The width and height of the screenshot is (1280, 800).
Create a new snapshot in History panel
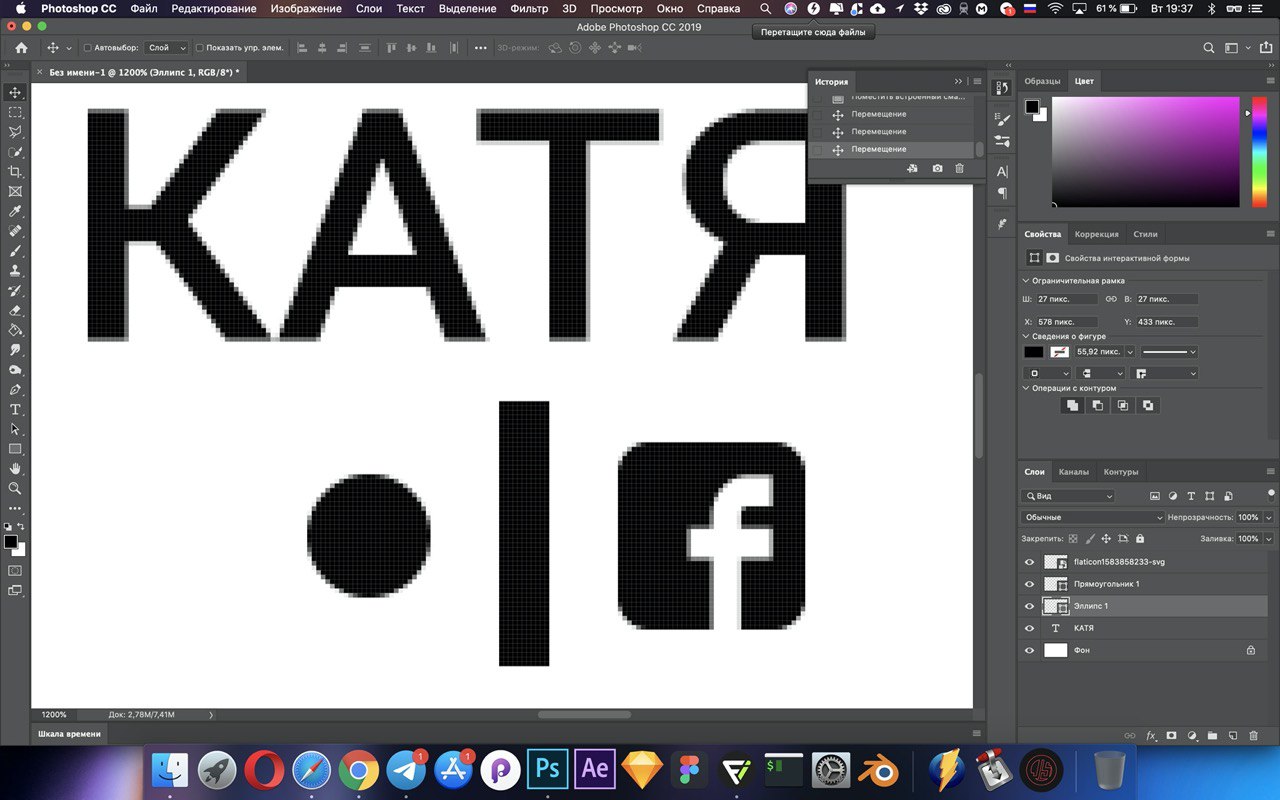click(937, 169)
